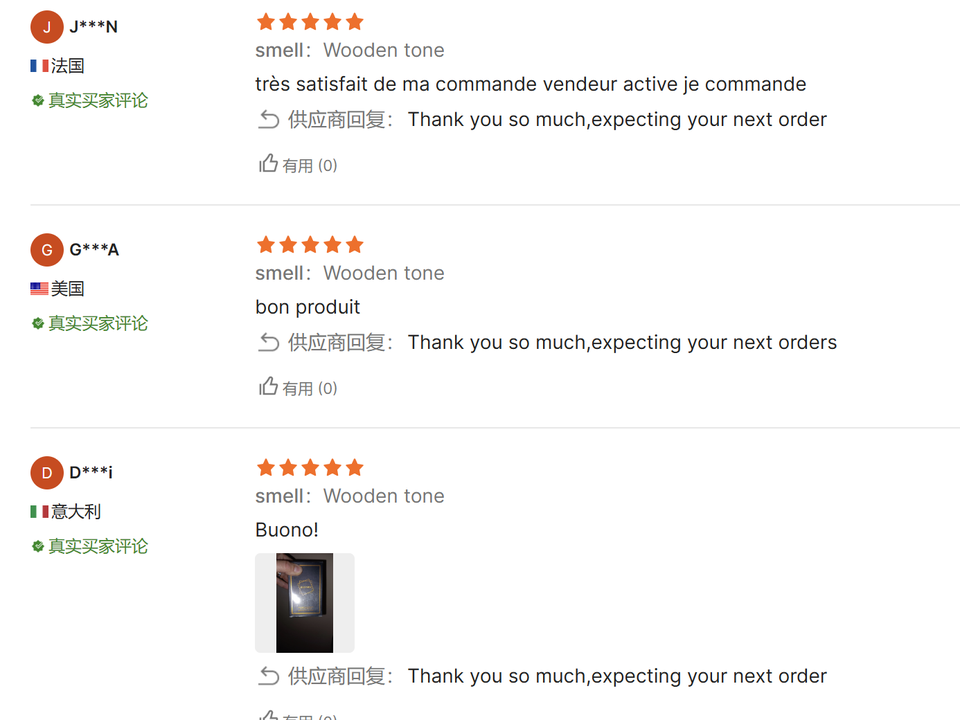960x720 pixels.
Task: Click the verified badge under G***A
Action: [x=38, y=324]
